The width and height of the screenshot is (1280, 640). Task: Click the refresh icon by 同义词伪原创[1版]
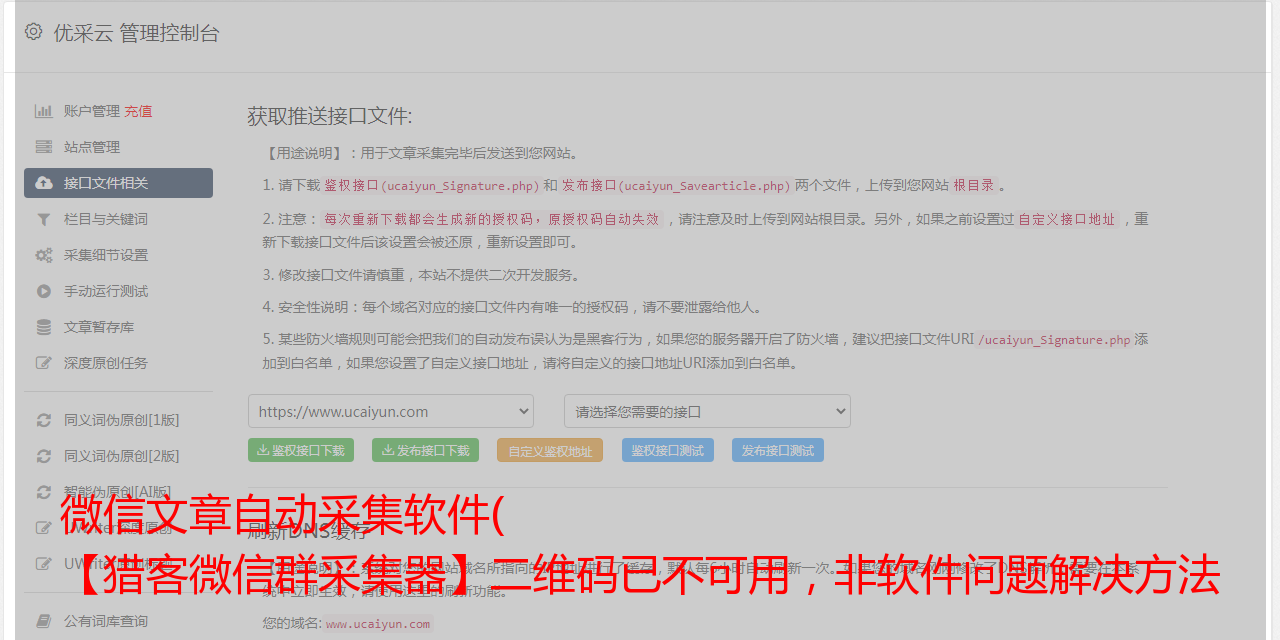(x=44, y=420)
